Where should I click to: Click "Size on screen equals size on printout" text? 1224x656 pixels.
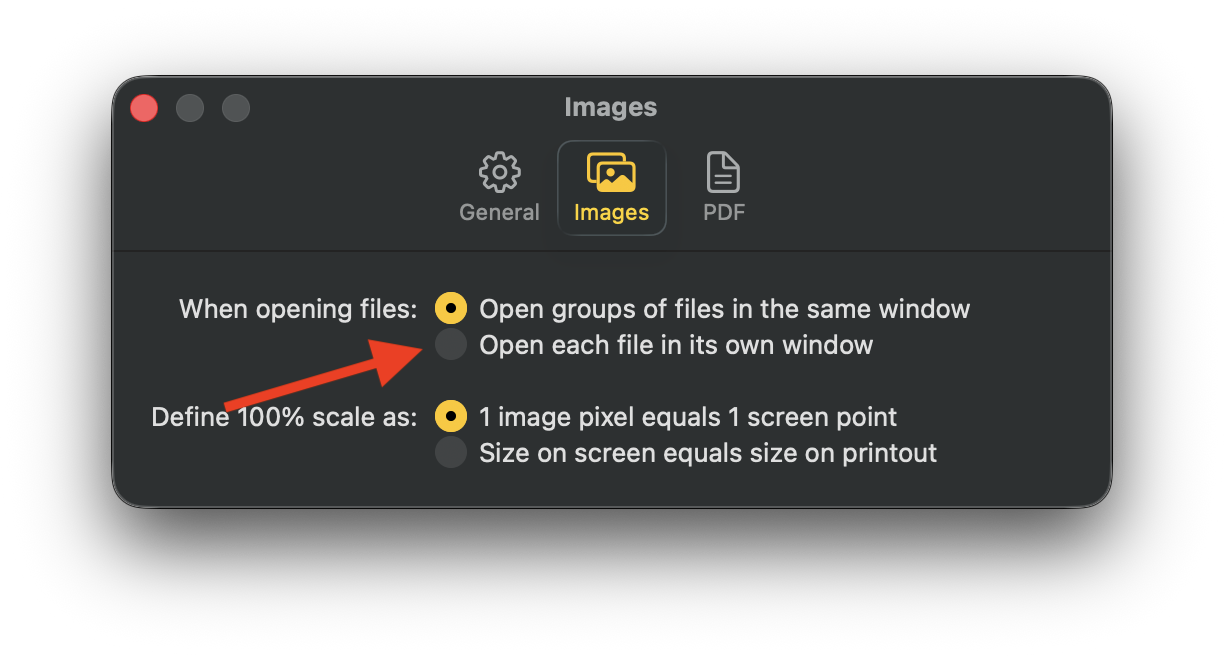[x=708, y=454]
